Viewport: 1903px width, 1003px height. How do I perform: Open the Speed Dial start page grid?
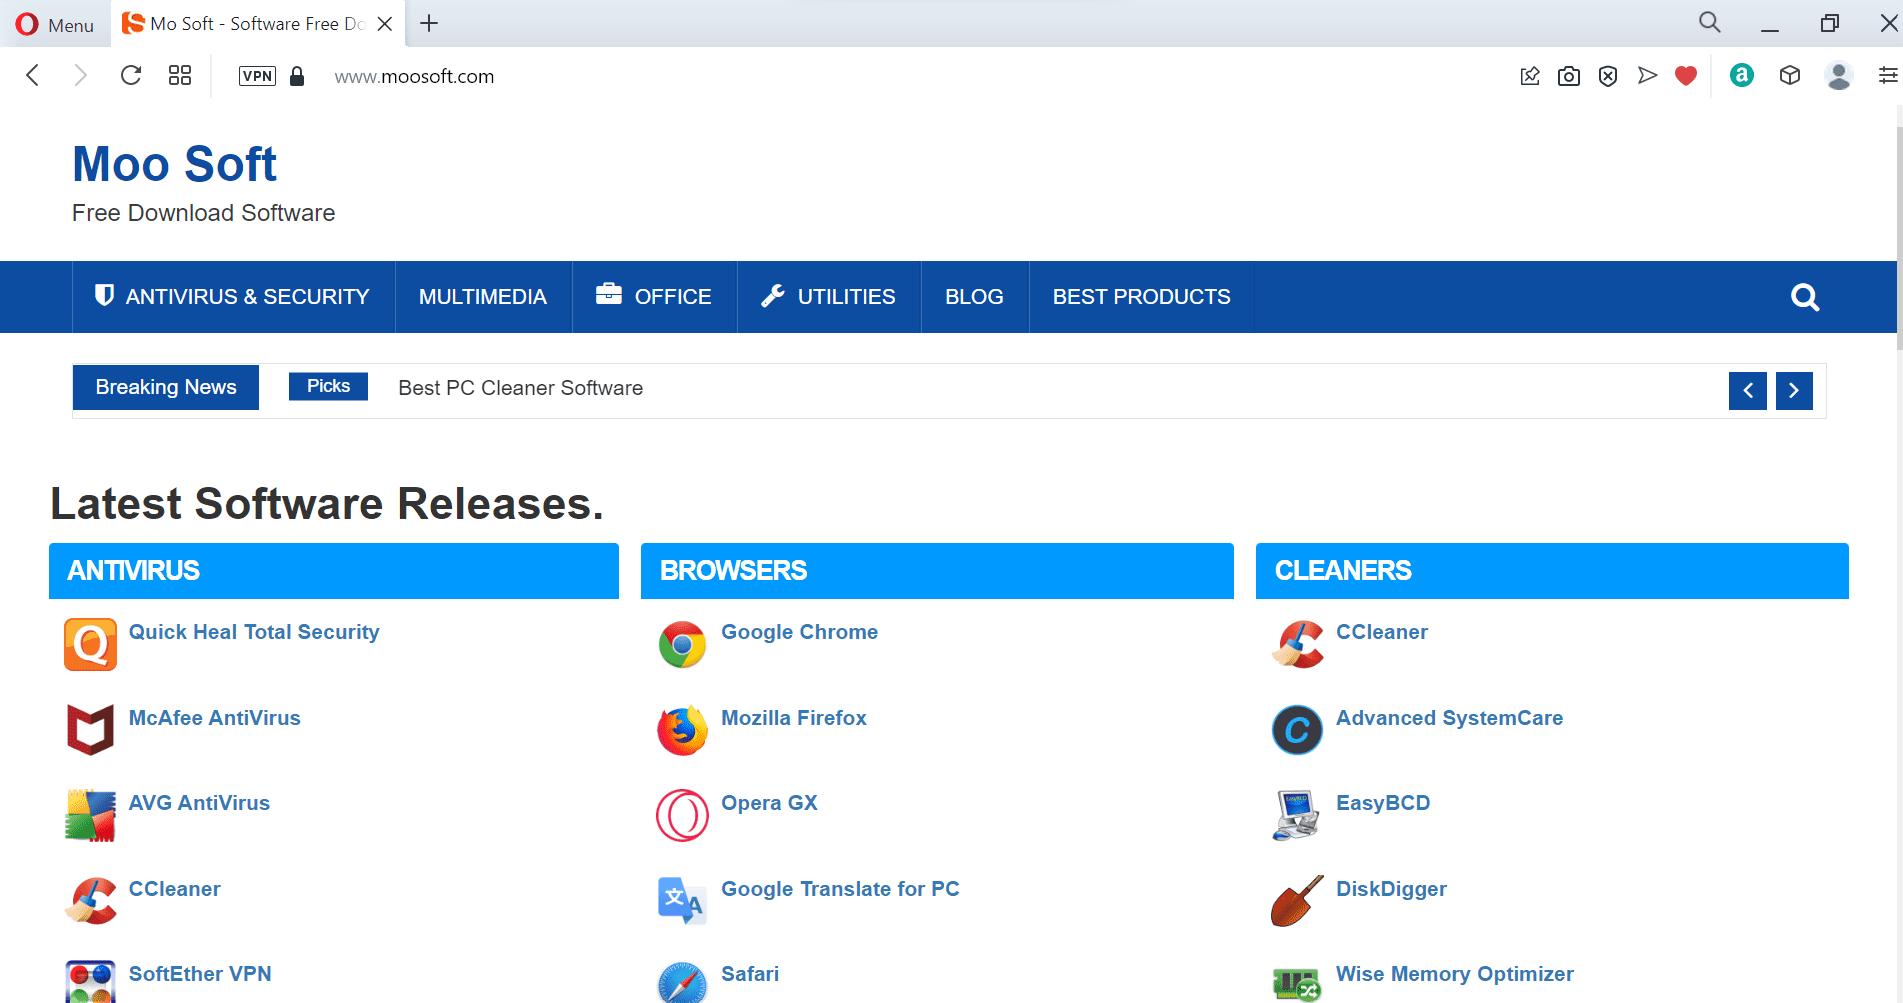[180, 75]
